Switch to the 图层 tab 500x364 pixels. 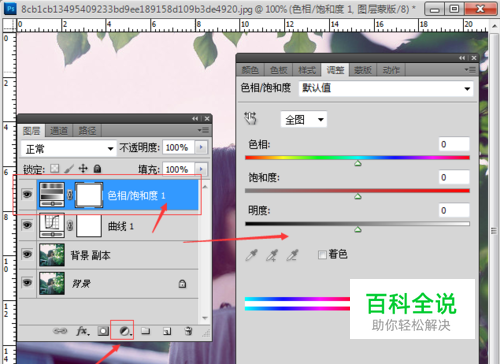coord(31,131)
